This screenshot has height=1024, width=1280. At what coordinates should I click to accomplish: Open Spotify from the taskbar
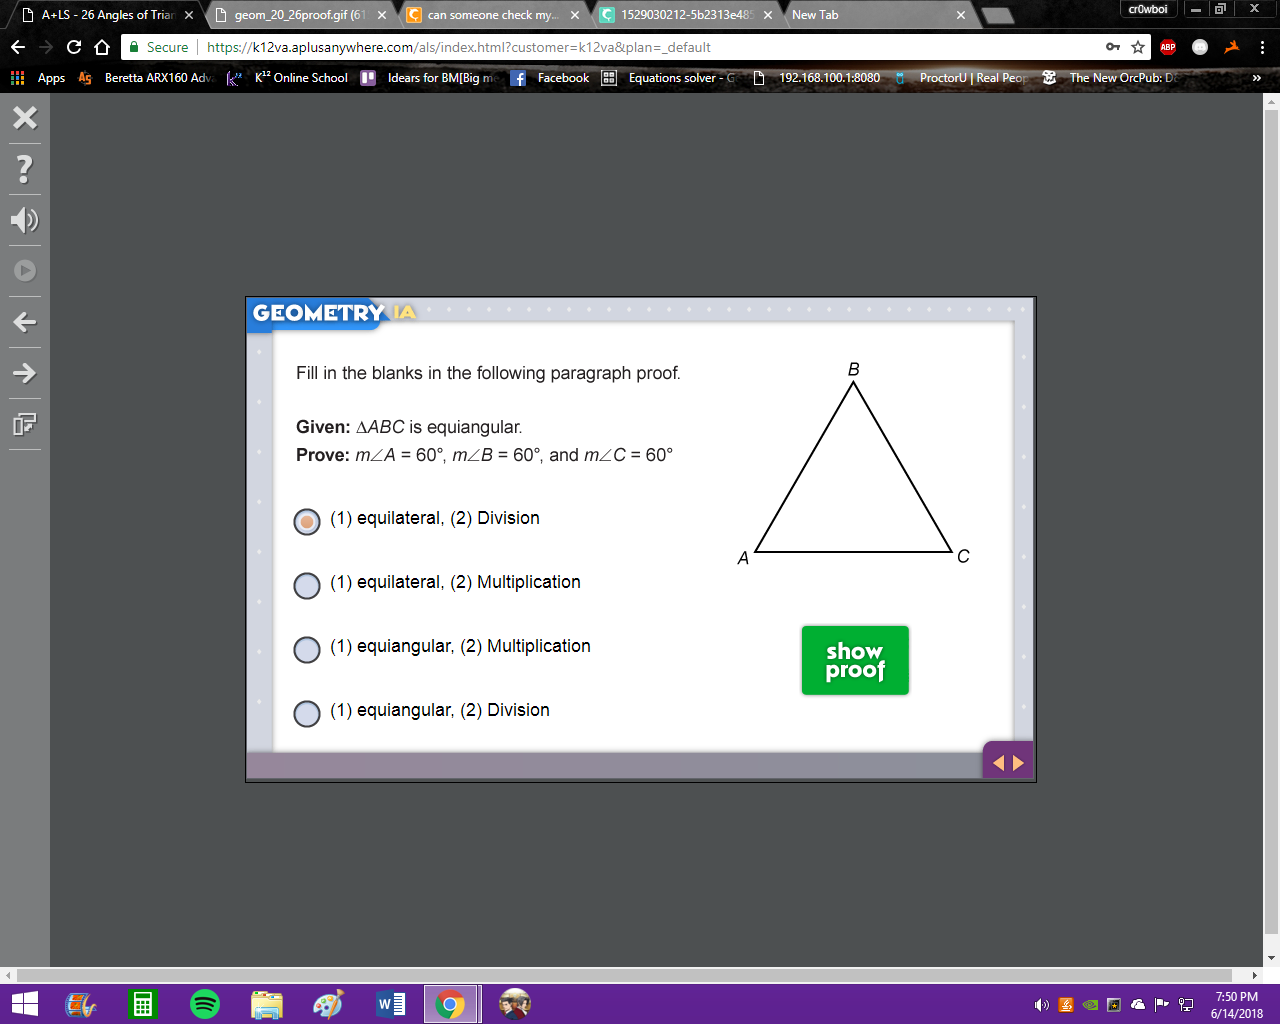click(x=204, y=1004)
